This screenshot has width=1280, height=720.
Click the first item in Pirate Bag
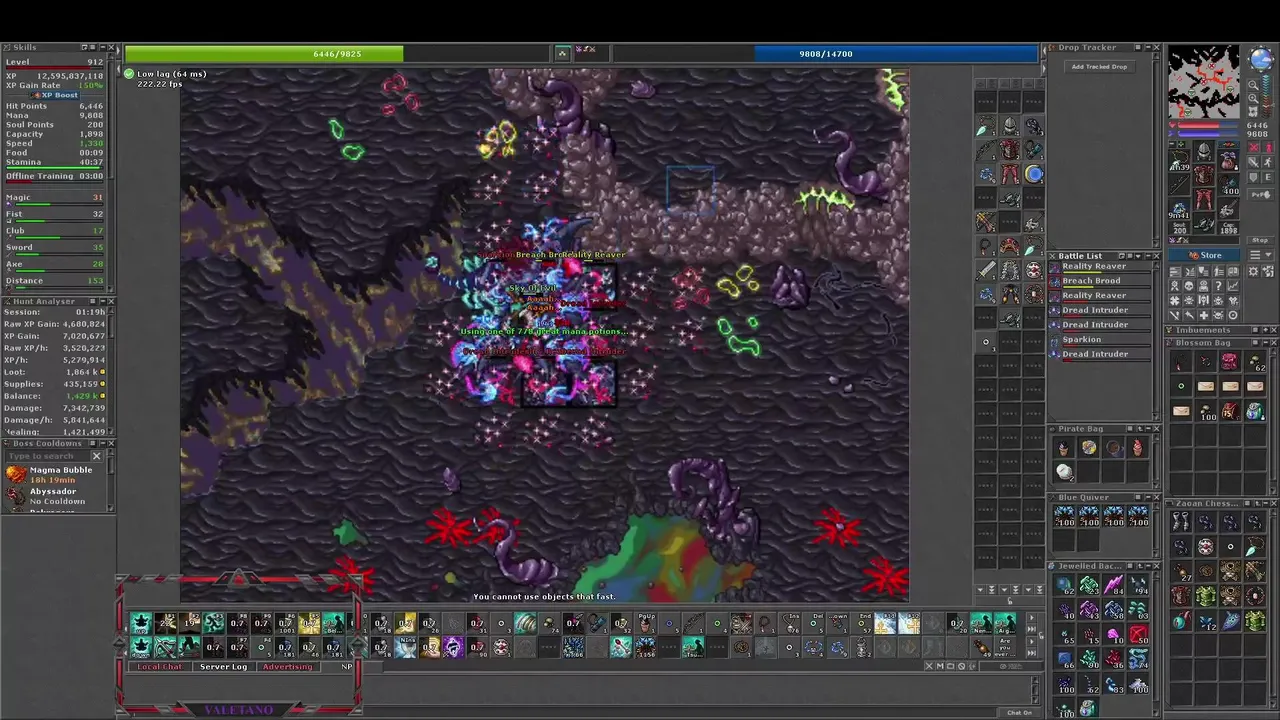[1064, 447]
